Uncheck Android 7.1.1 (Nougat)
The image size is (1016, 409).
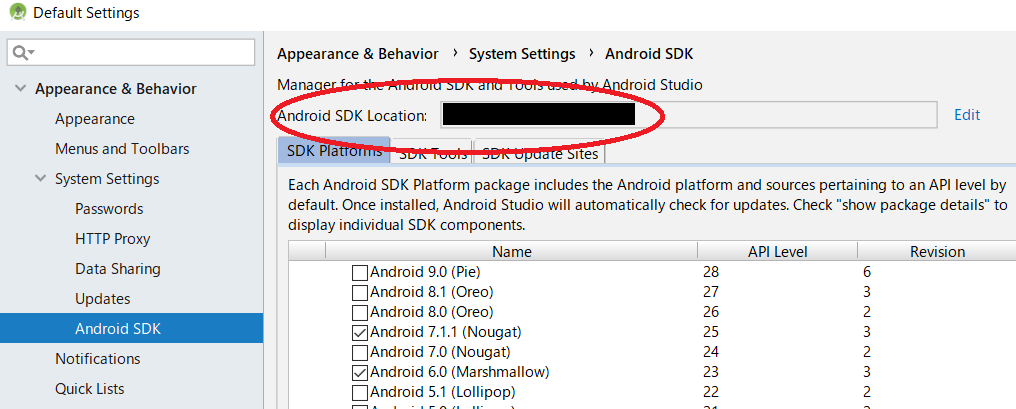point(360,332)
